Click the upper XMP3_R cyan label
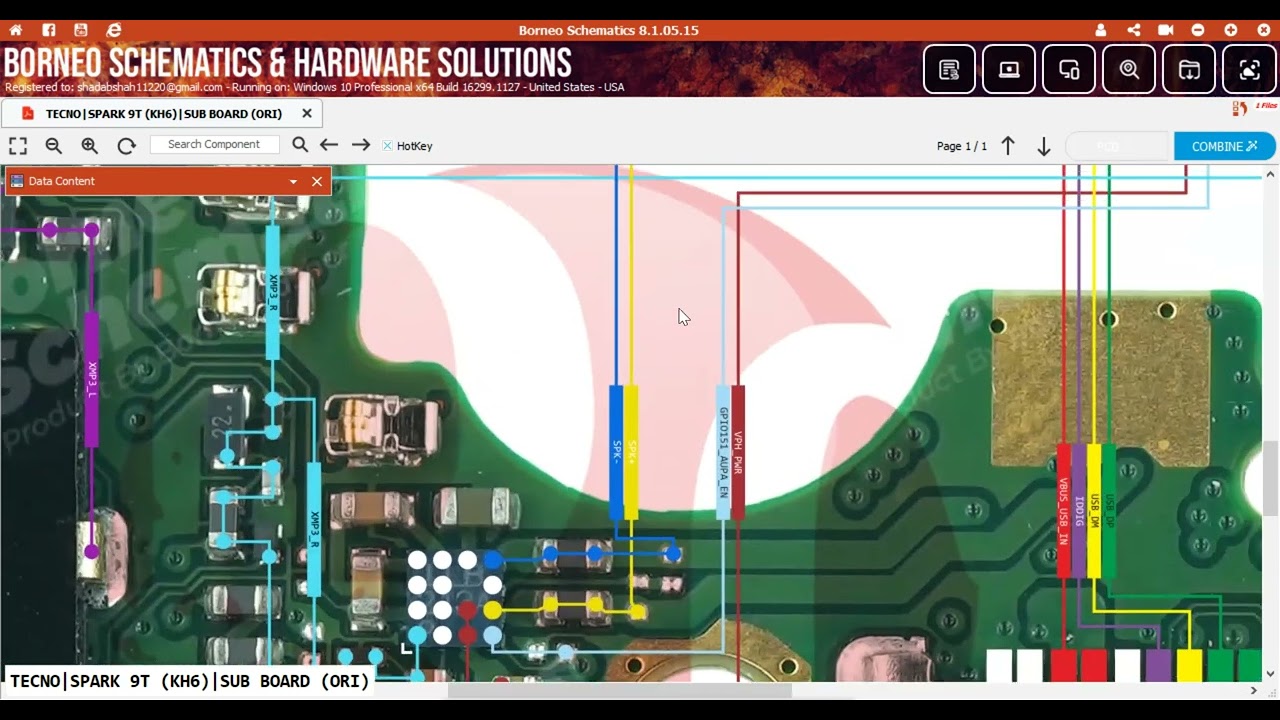This screenshot has height=720, width=1280. point(273,292)
